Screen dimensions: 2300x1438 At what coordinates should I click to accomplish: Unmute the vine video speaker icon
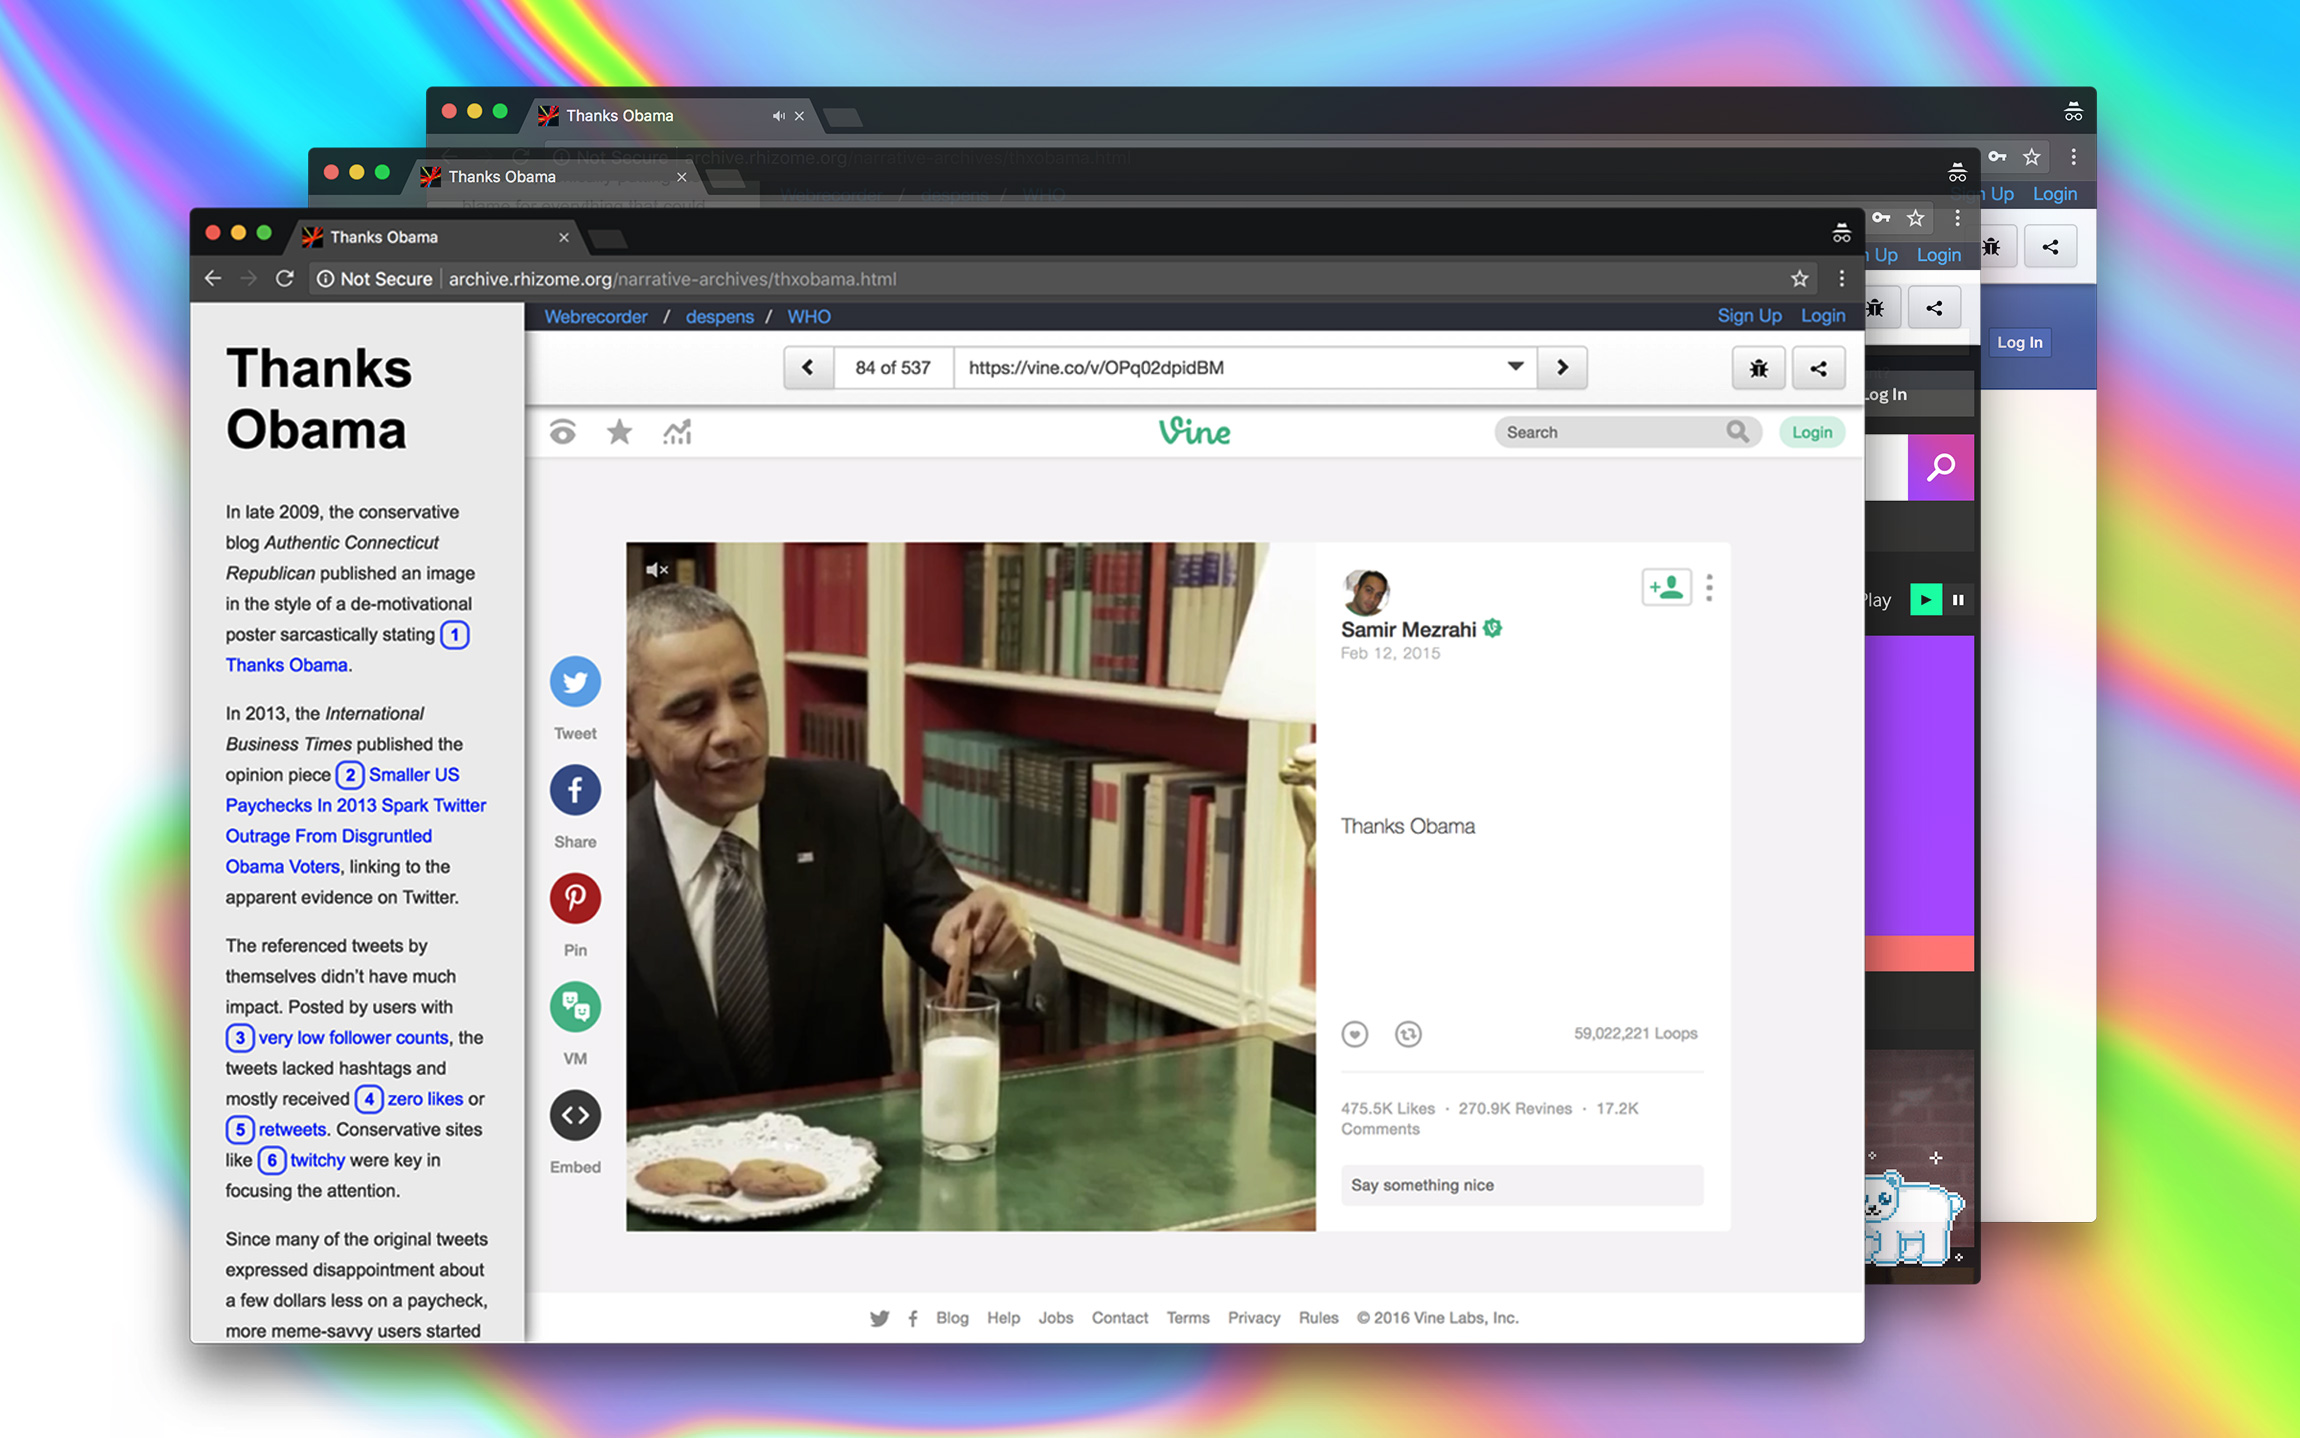(657, 570)
